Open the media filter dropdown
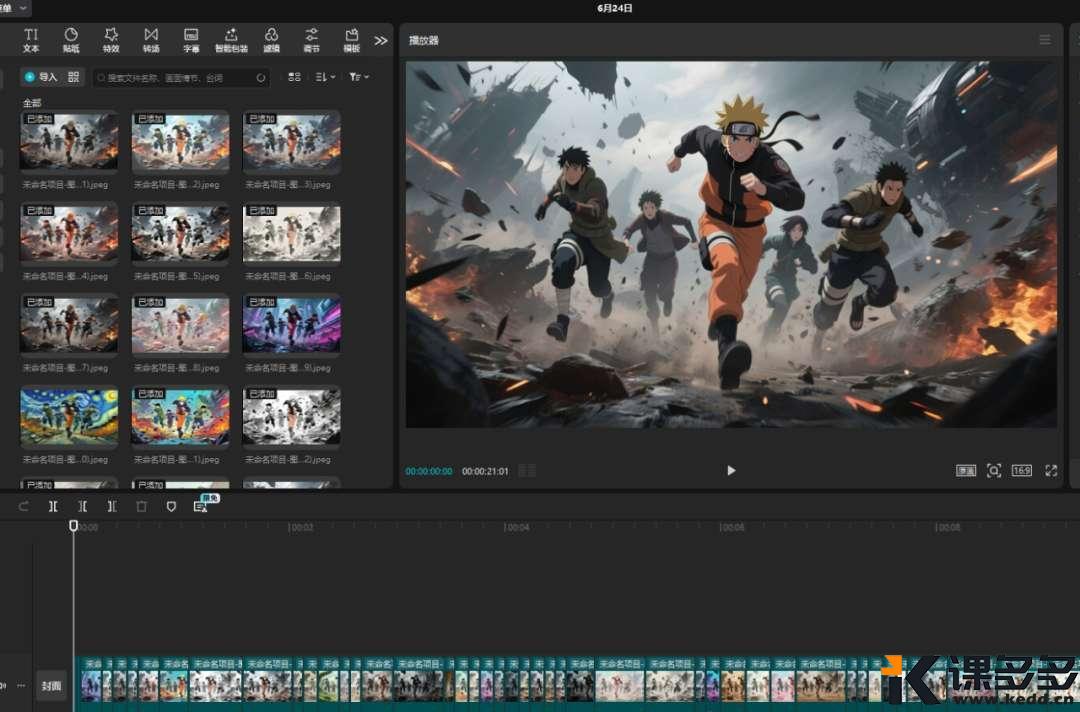The image size is (1080, 712). coord(359,77)
